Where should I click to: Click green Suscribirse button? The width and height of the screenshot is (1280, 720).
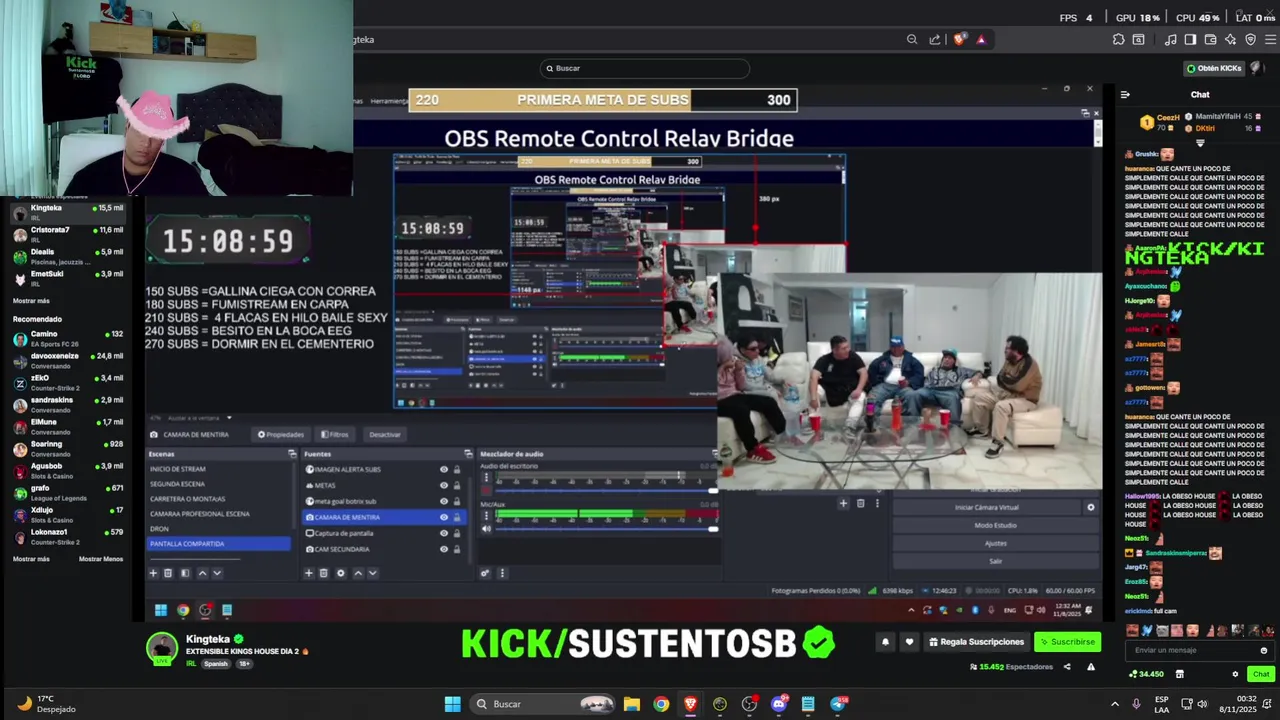1068,642
